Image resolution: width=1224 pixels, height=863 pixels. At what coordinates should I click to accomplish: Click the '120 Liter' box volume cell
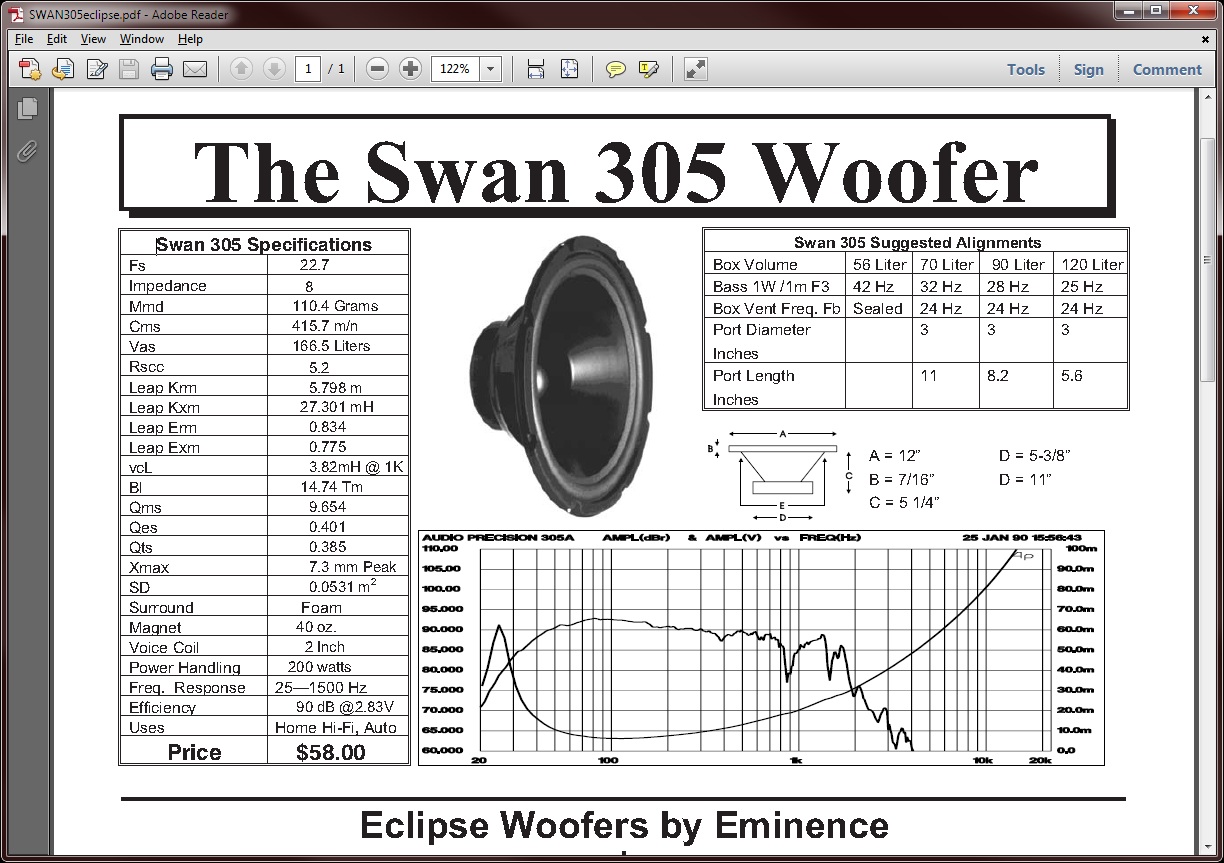[x=1092, y=264]
